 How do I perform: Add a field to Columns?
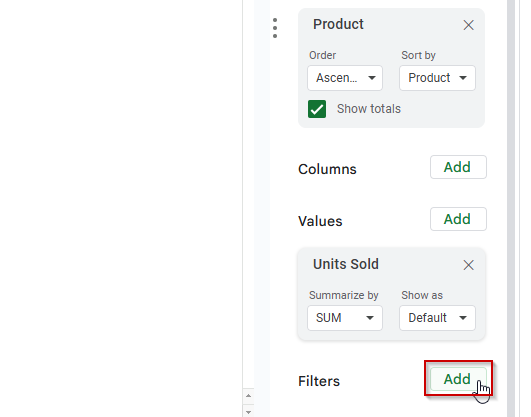[x=458, y=167]
